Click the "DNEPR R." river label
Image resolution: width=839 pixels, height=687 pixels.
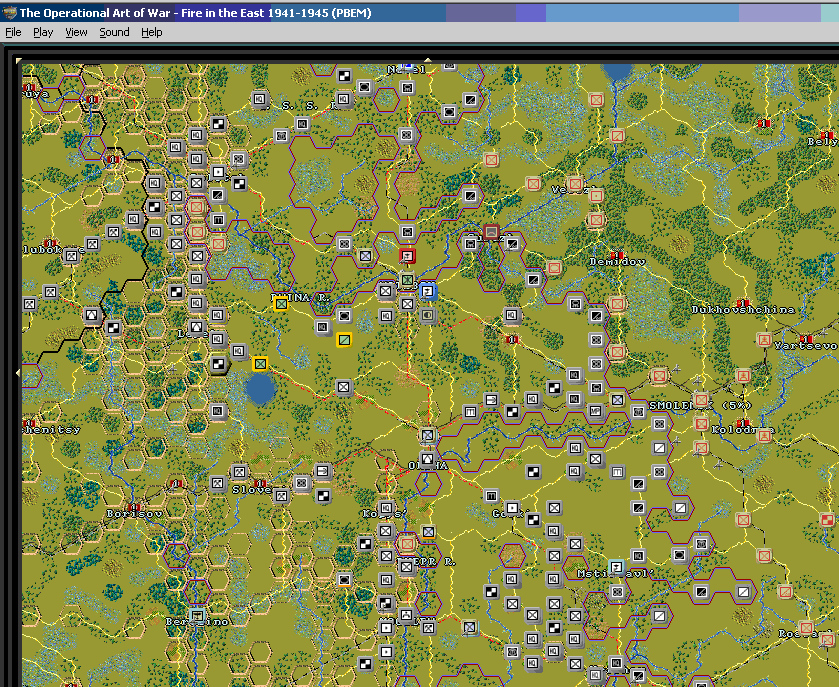(426, 561)
